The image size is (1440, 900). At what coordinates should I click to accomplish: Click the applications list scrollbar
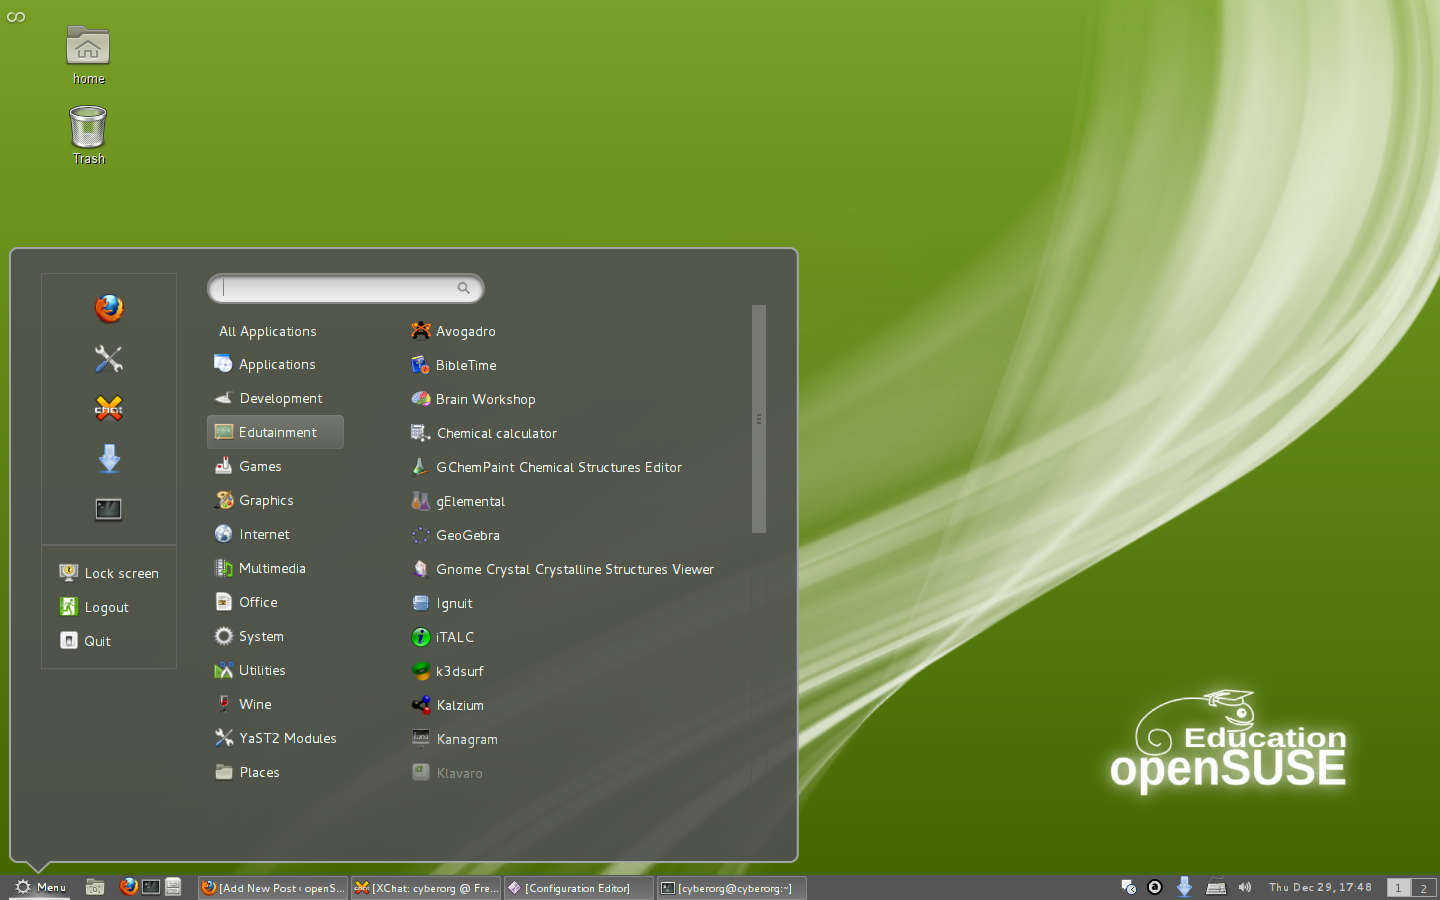pos(759,419)
